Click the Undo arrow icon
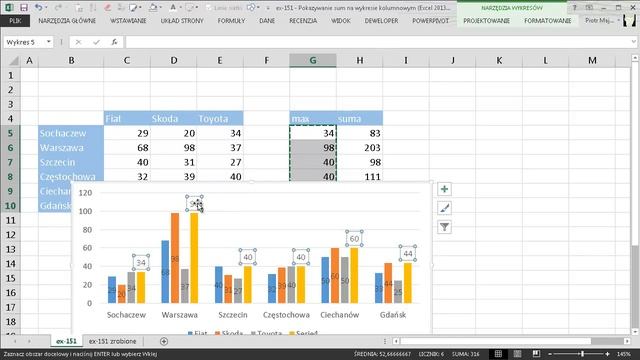 [x=38, y=7]
